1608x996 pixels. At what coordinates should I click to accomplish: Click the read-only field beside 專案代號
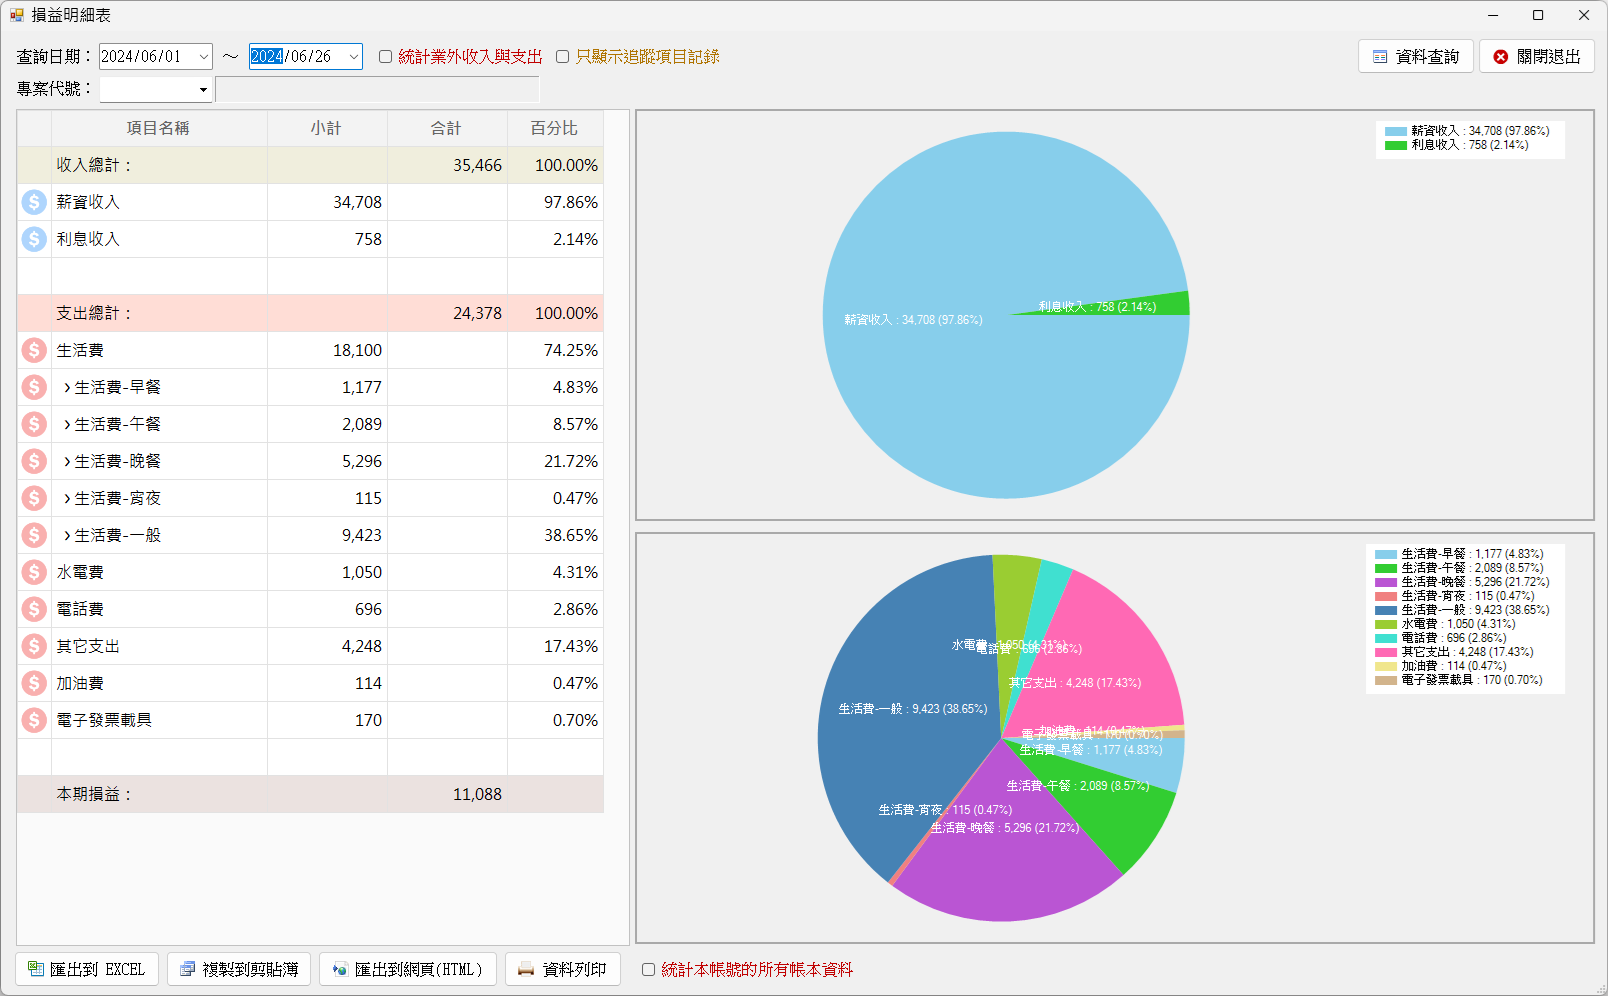(377, 89)
